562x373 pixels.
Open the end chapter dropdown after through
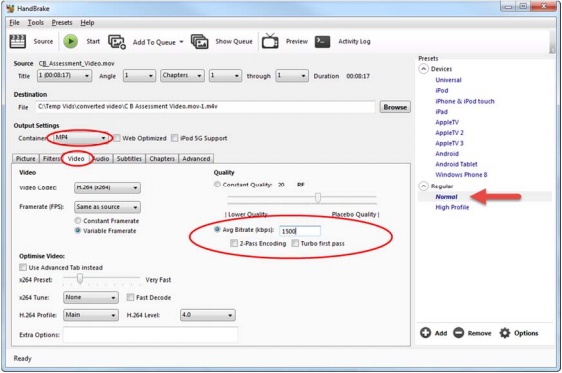(292, 76)
